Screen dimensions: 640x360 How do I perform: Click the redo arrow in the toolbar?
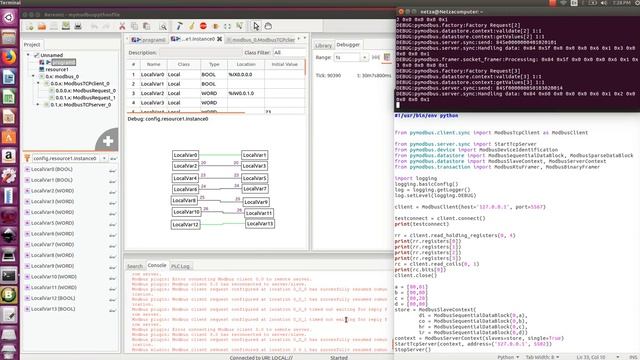(106, 26)
